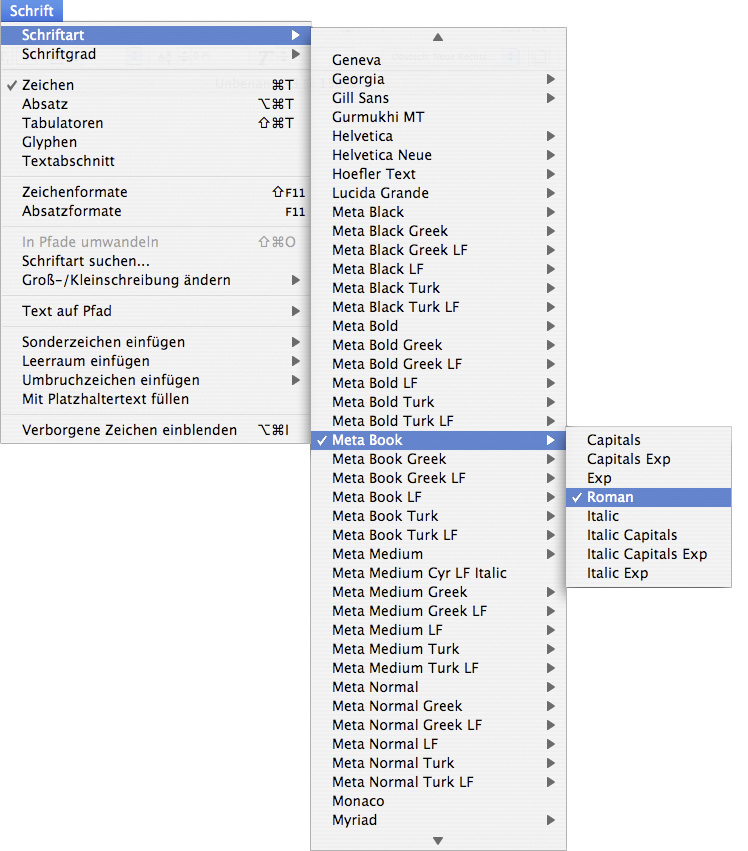Choose Mit Platzhaltertext füllen

[x=156, y=399]
